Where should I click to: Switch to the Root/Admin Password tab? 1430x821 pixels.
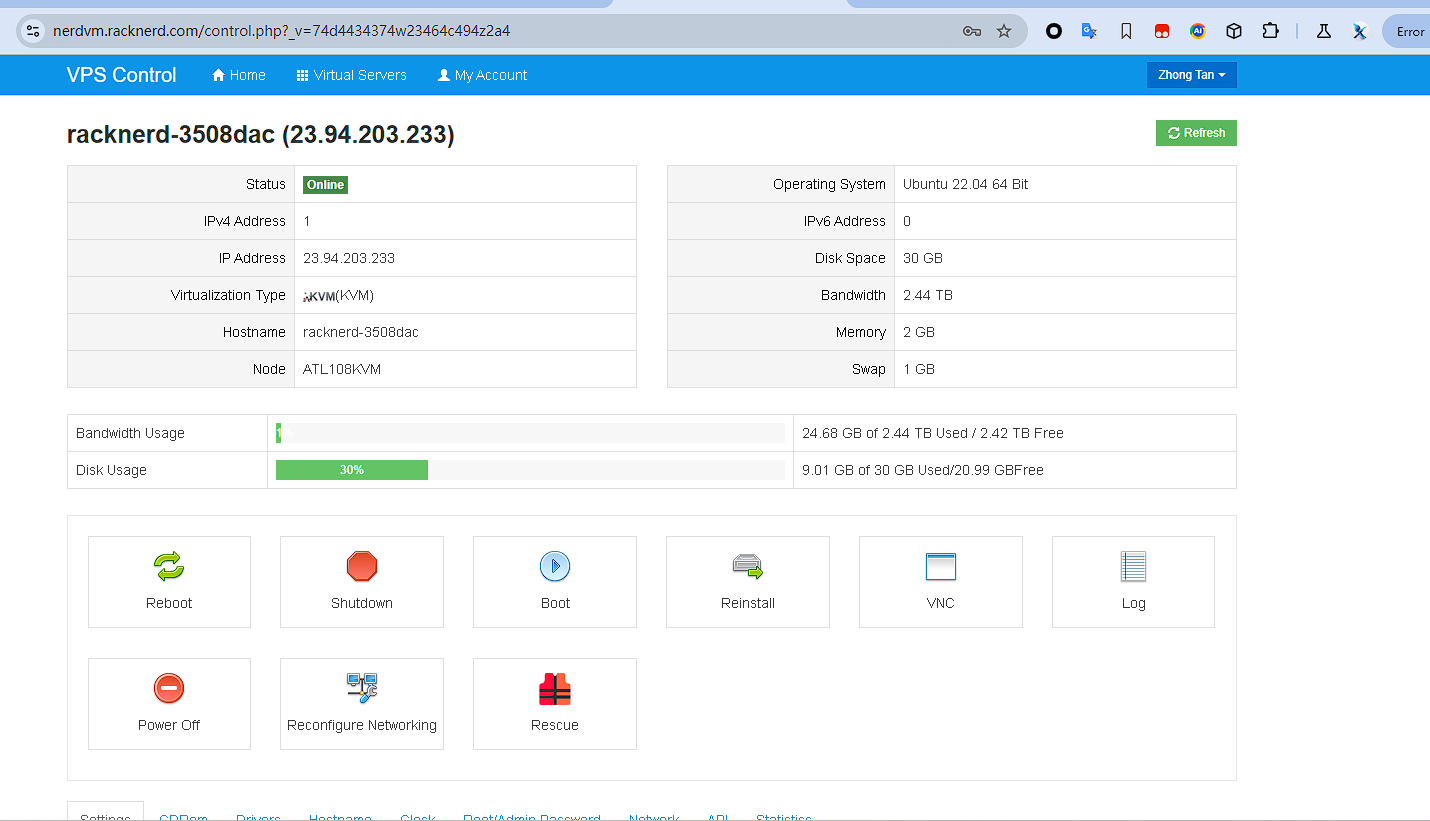tap(532, 816)
